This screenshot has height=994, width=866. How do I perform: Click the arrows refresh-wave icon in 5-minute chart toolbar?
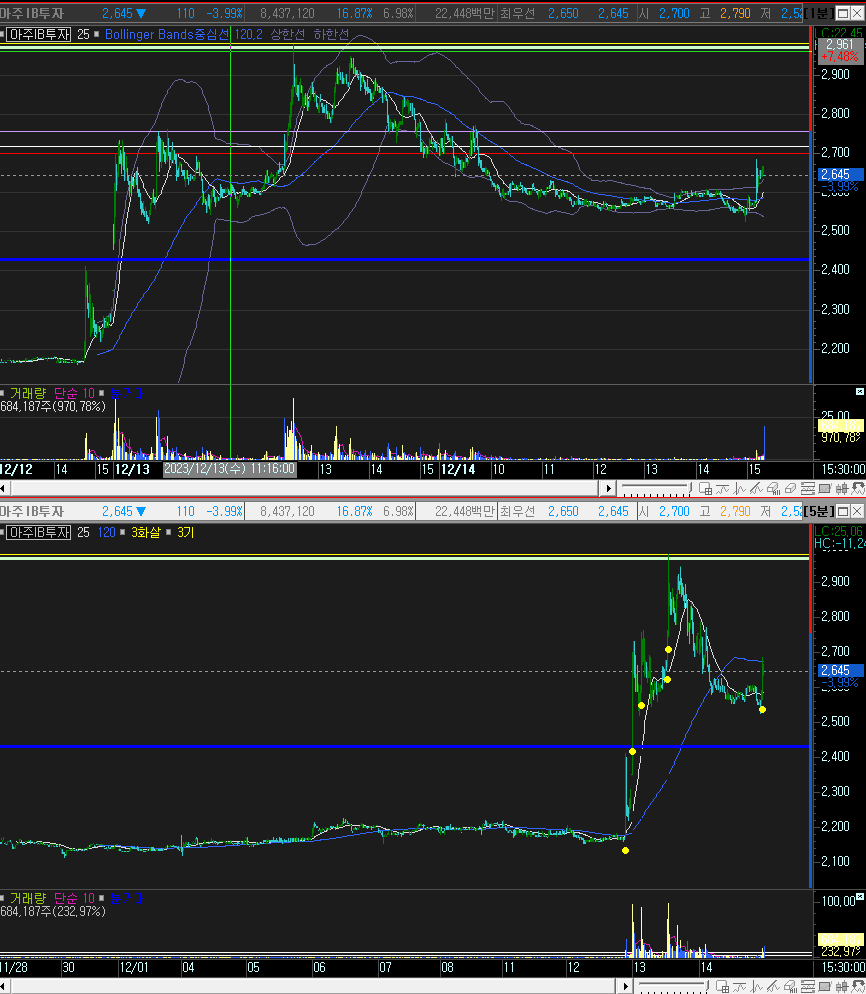[858, 986]
